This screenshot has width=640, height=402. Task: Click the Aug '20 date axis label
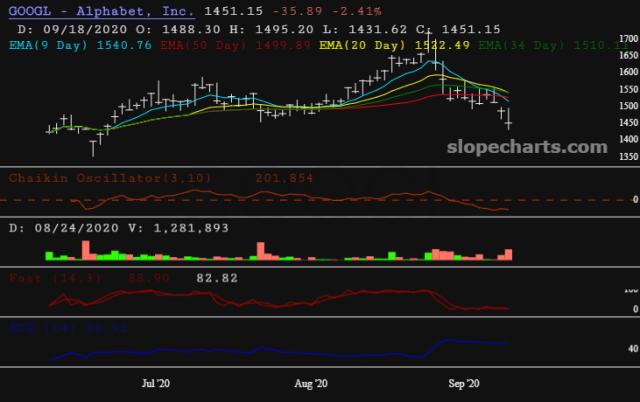(313, 383)
